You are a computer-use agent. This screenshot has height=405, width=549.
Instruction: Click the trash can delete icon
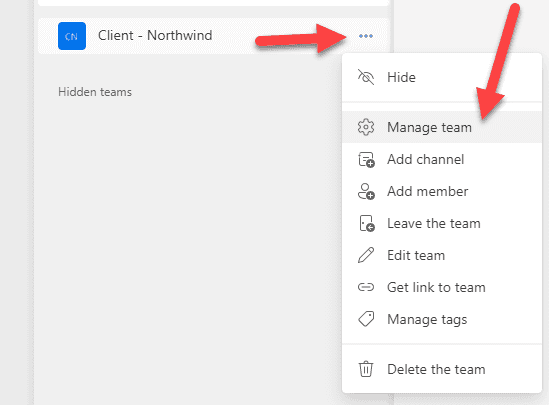366,369
